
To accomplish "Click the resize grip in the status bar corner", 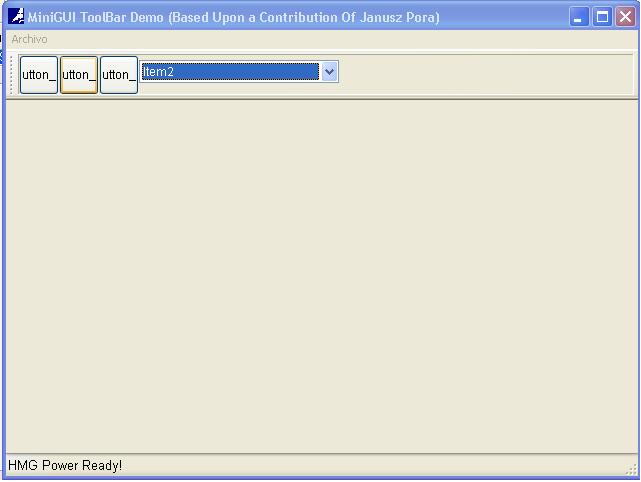I will pyautogui.click(x=630, y=469).
